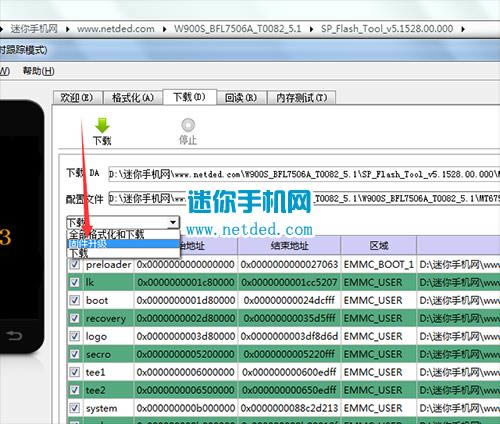Expand breadcrumb arrow after SP_Flash_Tool_v5.1528.00.000
The image size is (500, 424).
pos(463,29)
